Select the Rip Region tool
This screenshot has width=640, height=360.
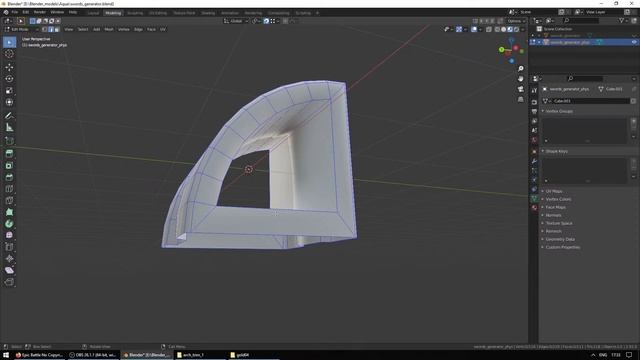(9, 282)
